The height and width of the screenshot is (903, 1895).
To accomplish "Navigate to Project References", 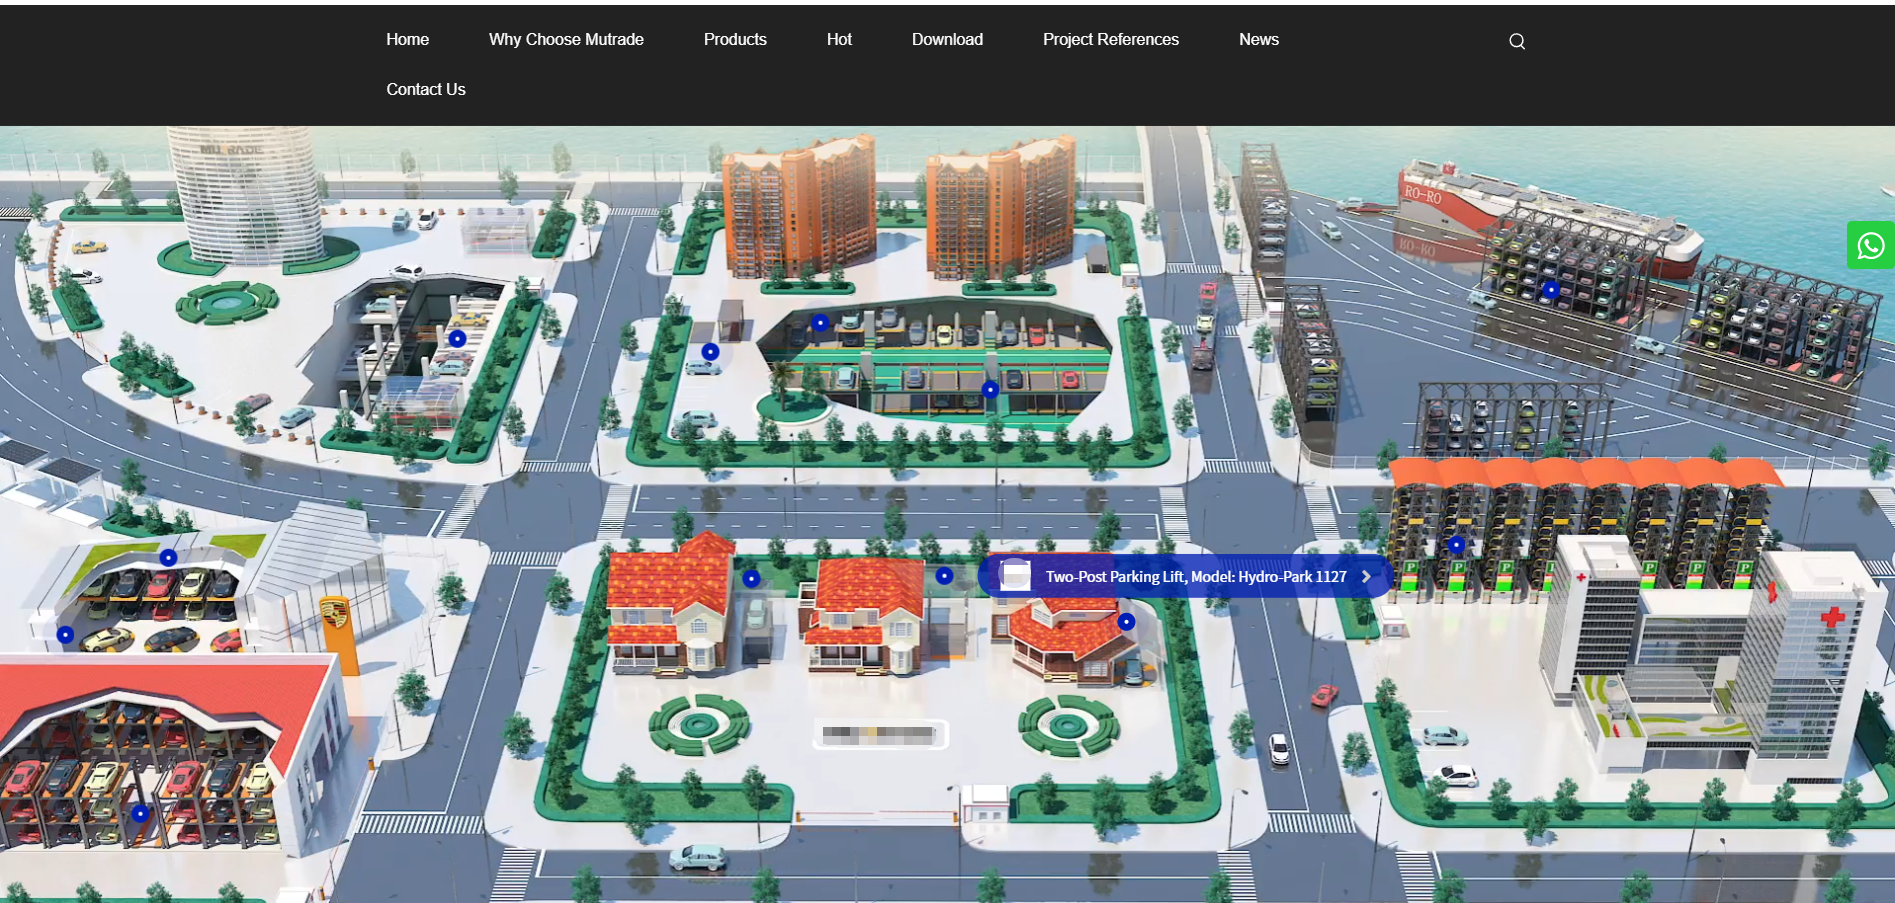I will (1110, 40).
